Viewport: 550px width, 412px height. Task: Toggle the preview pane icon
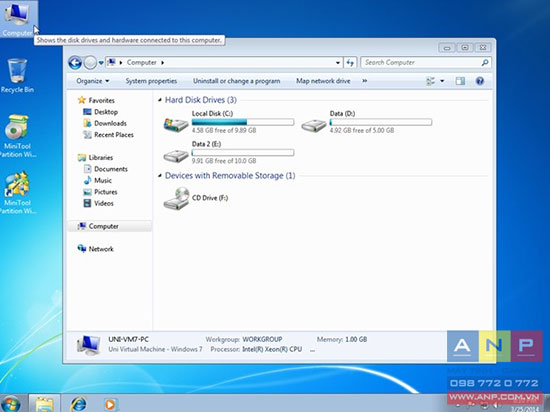coord(460,81)
